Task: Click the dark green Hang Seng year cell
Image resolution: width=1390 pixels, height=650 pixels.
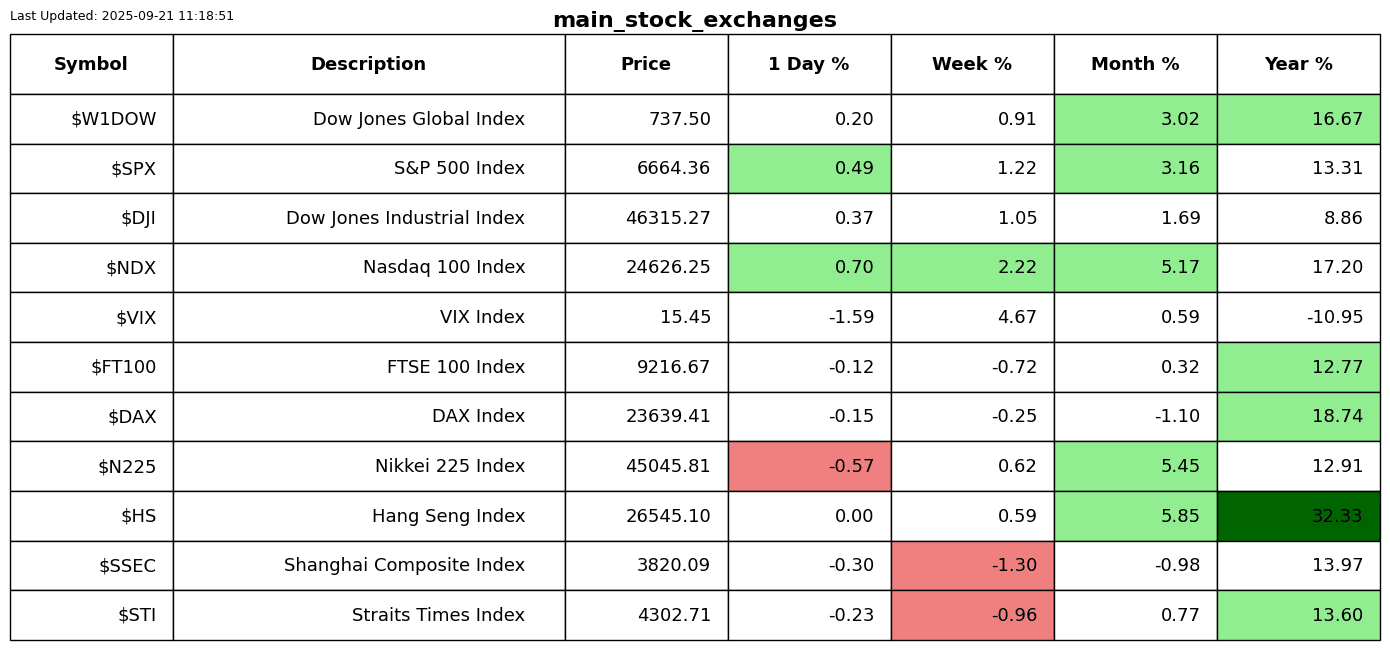Action: tap(1298, 516)
